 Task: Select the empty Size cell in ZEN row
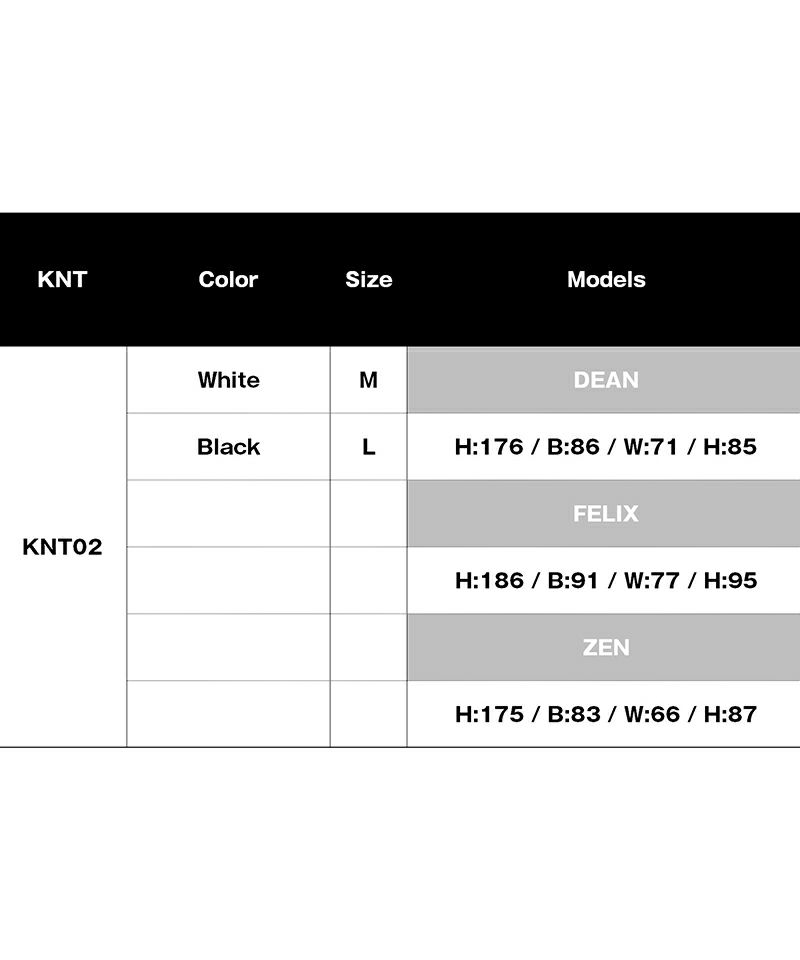pos(368,647)
